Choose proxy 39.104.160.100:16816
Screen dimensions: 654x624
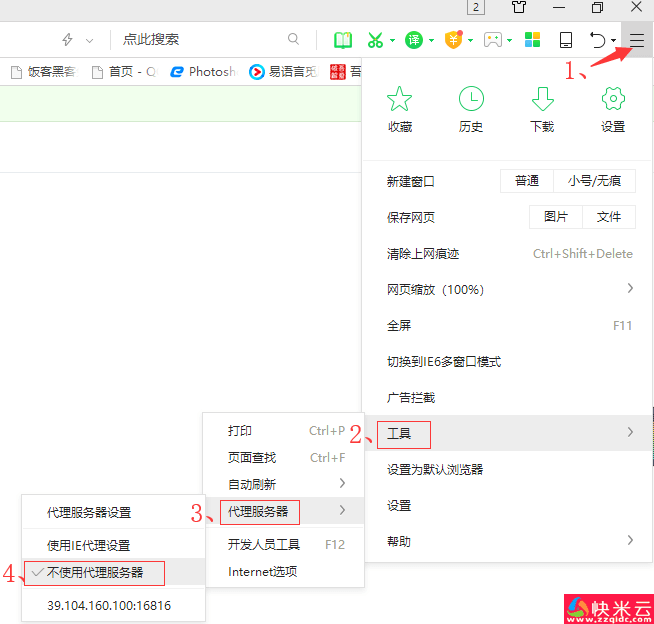point(109,605)
